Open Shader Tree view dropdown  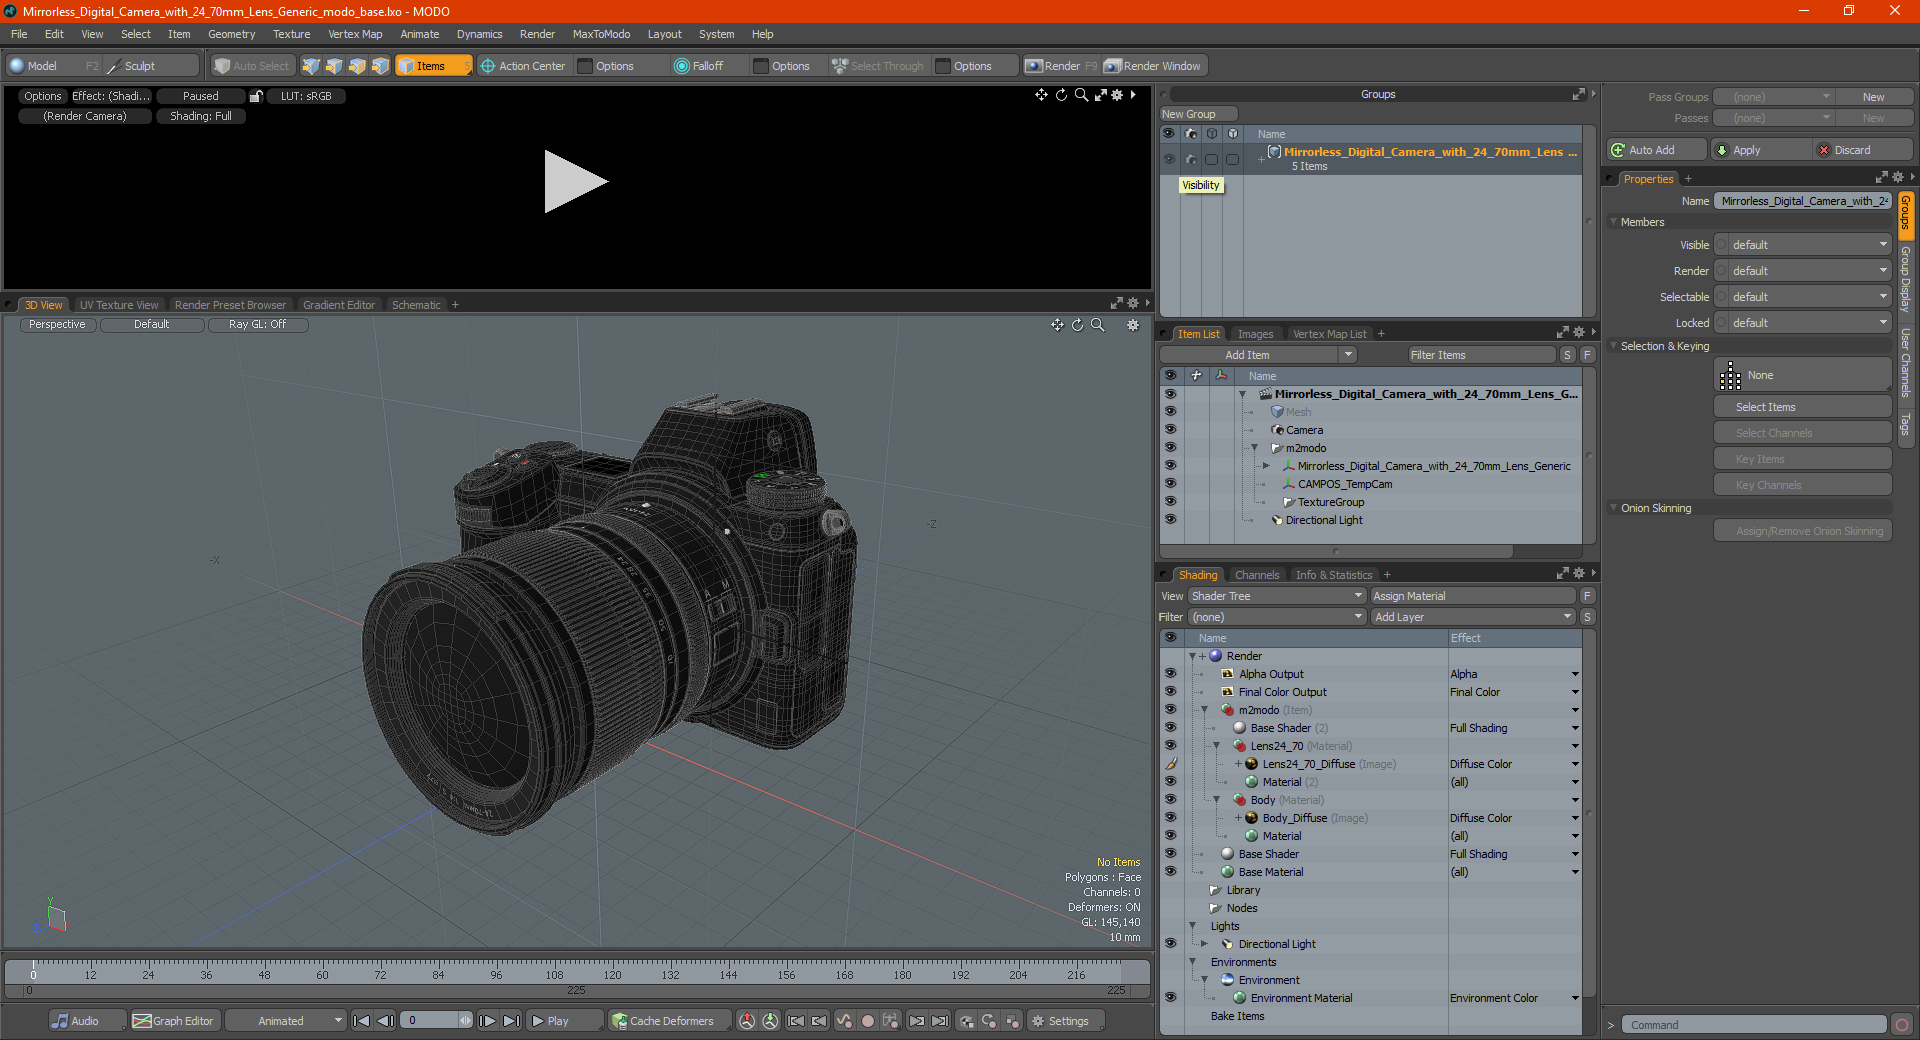(x=1277, y=596)
